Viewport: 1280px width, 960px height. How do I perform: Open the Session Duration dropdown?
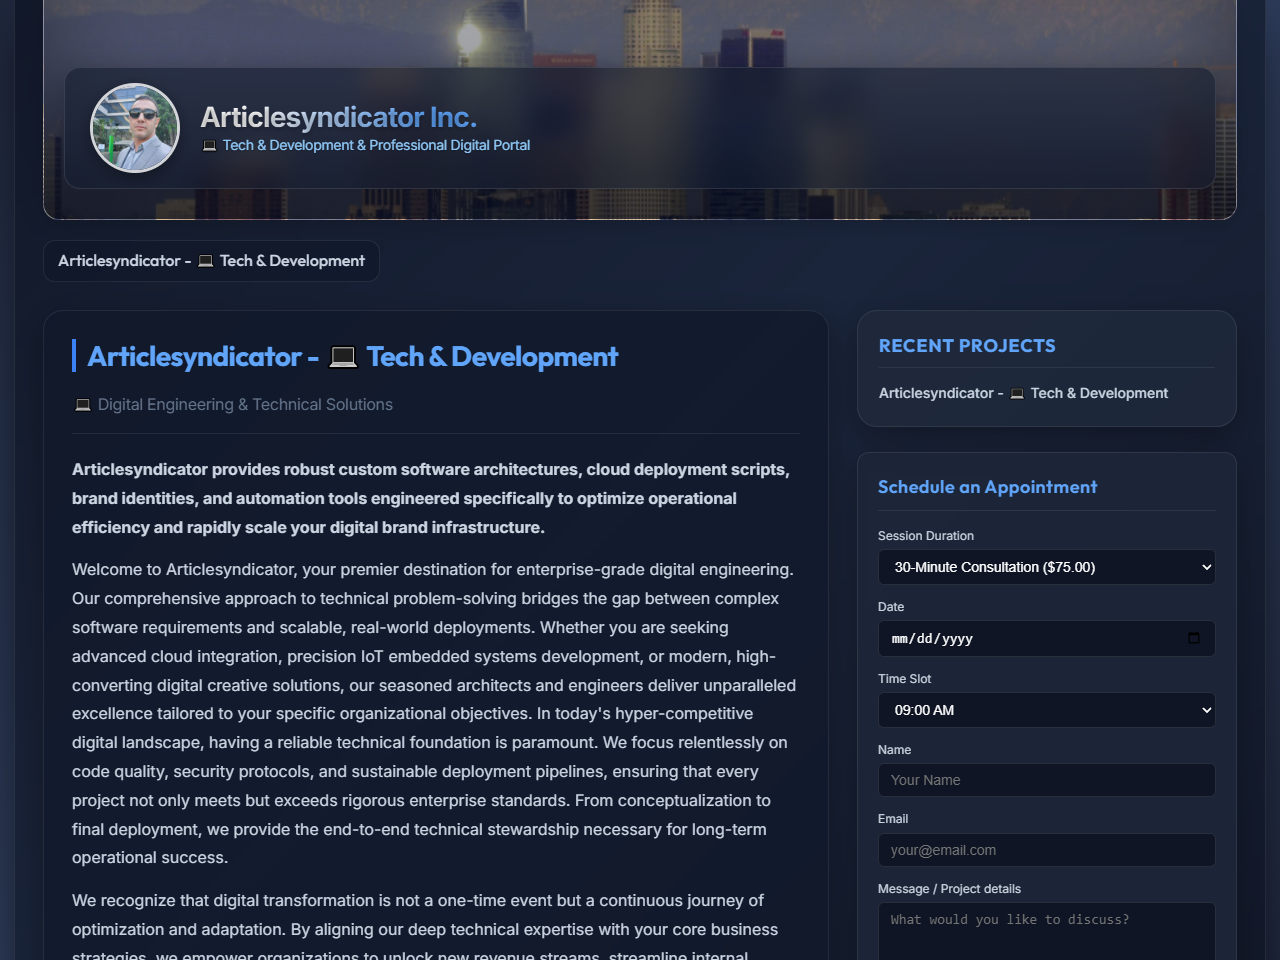(x=1047, y=567)
